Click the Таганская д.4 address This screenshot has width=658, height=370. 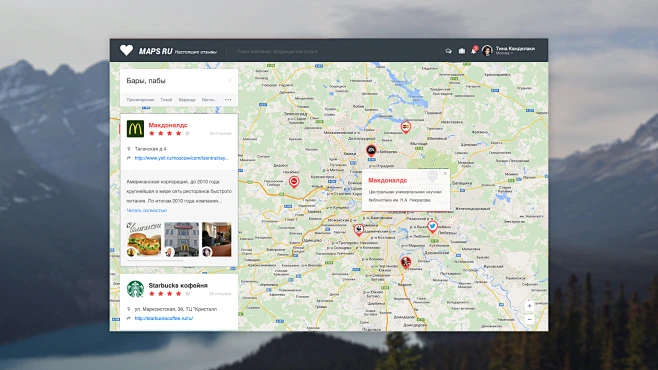150,149
